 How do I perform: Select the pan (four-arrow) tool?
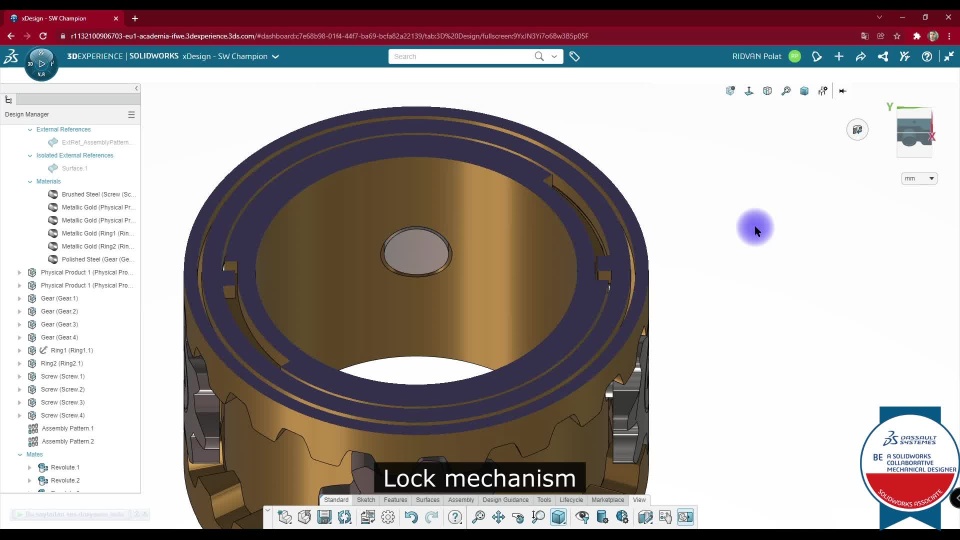pyautogui.click(x=498, y=517)
